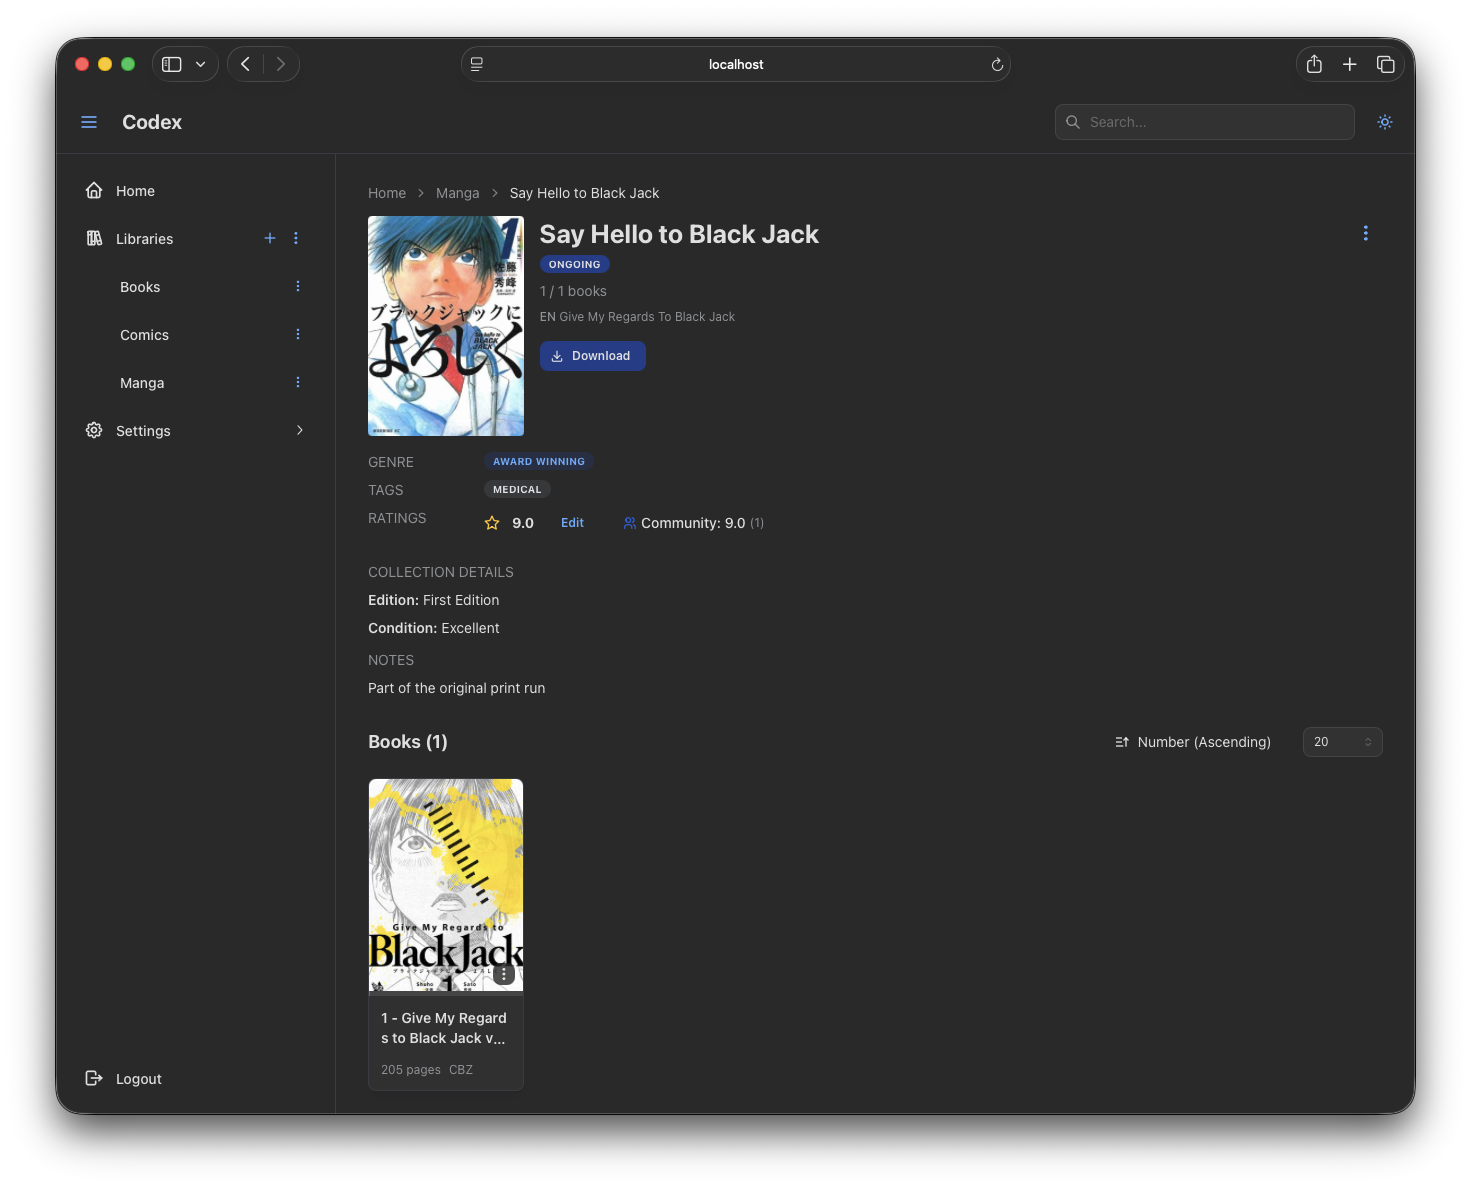This screenshot has width=1471, height=1188.
Task: Edit the personal rating via the Edit link
Action: (x=572, y=522)
